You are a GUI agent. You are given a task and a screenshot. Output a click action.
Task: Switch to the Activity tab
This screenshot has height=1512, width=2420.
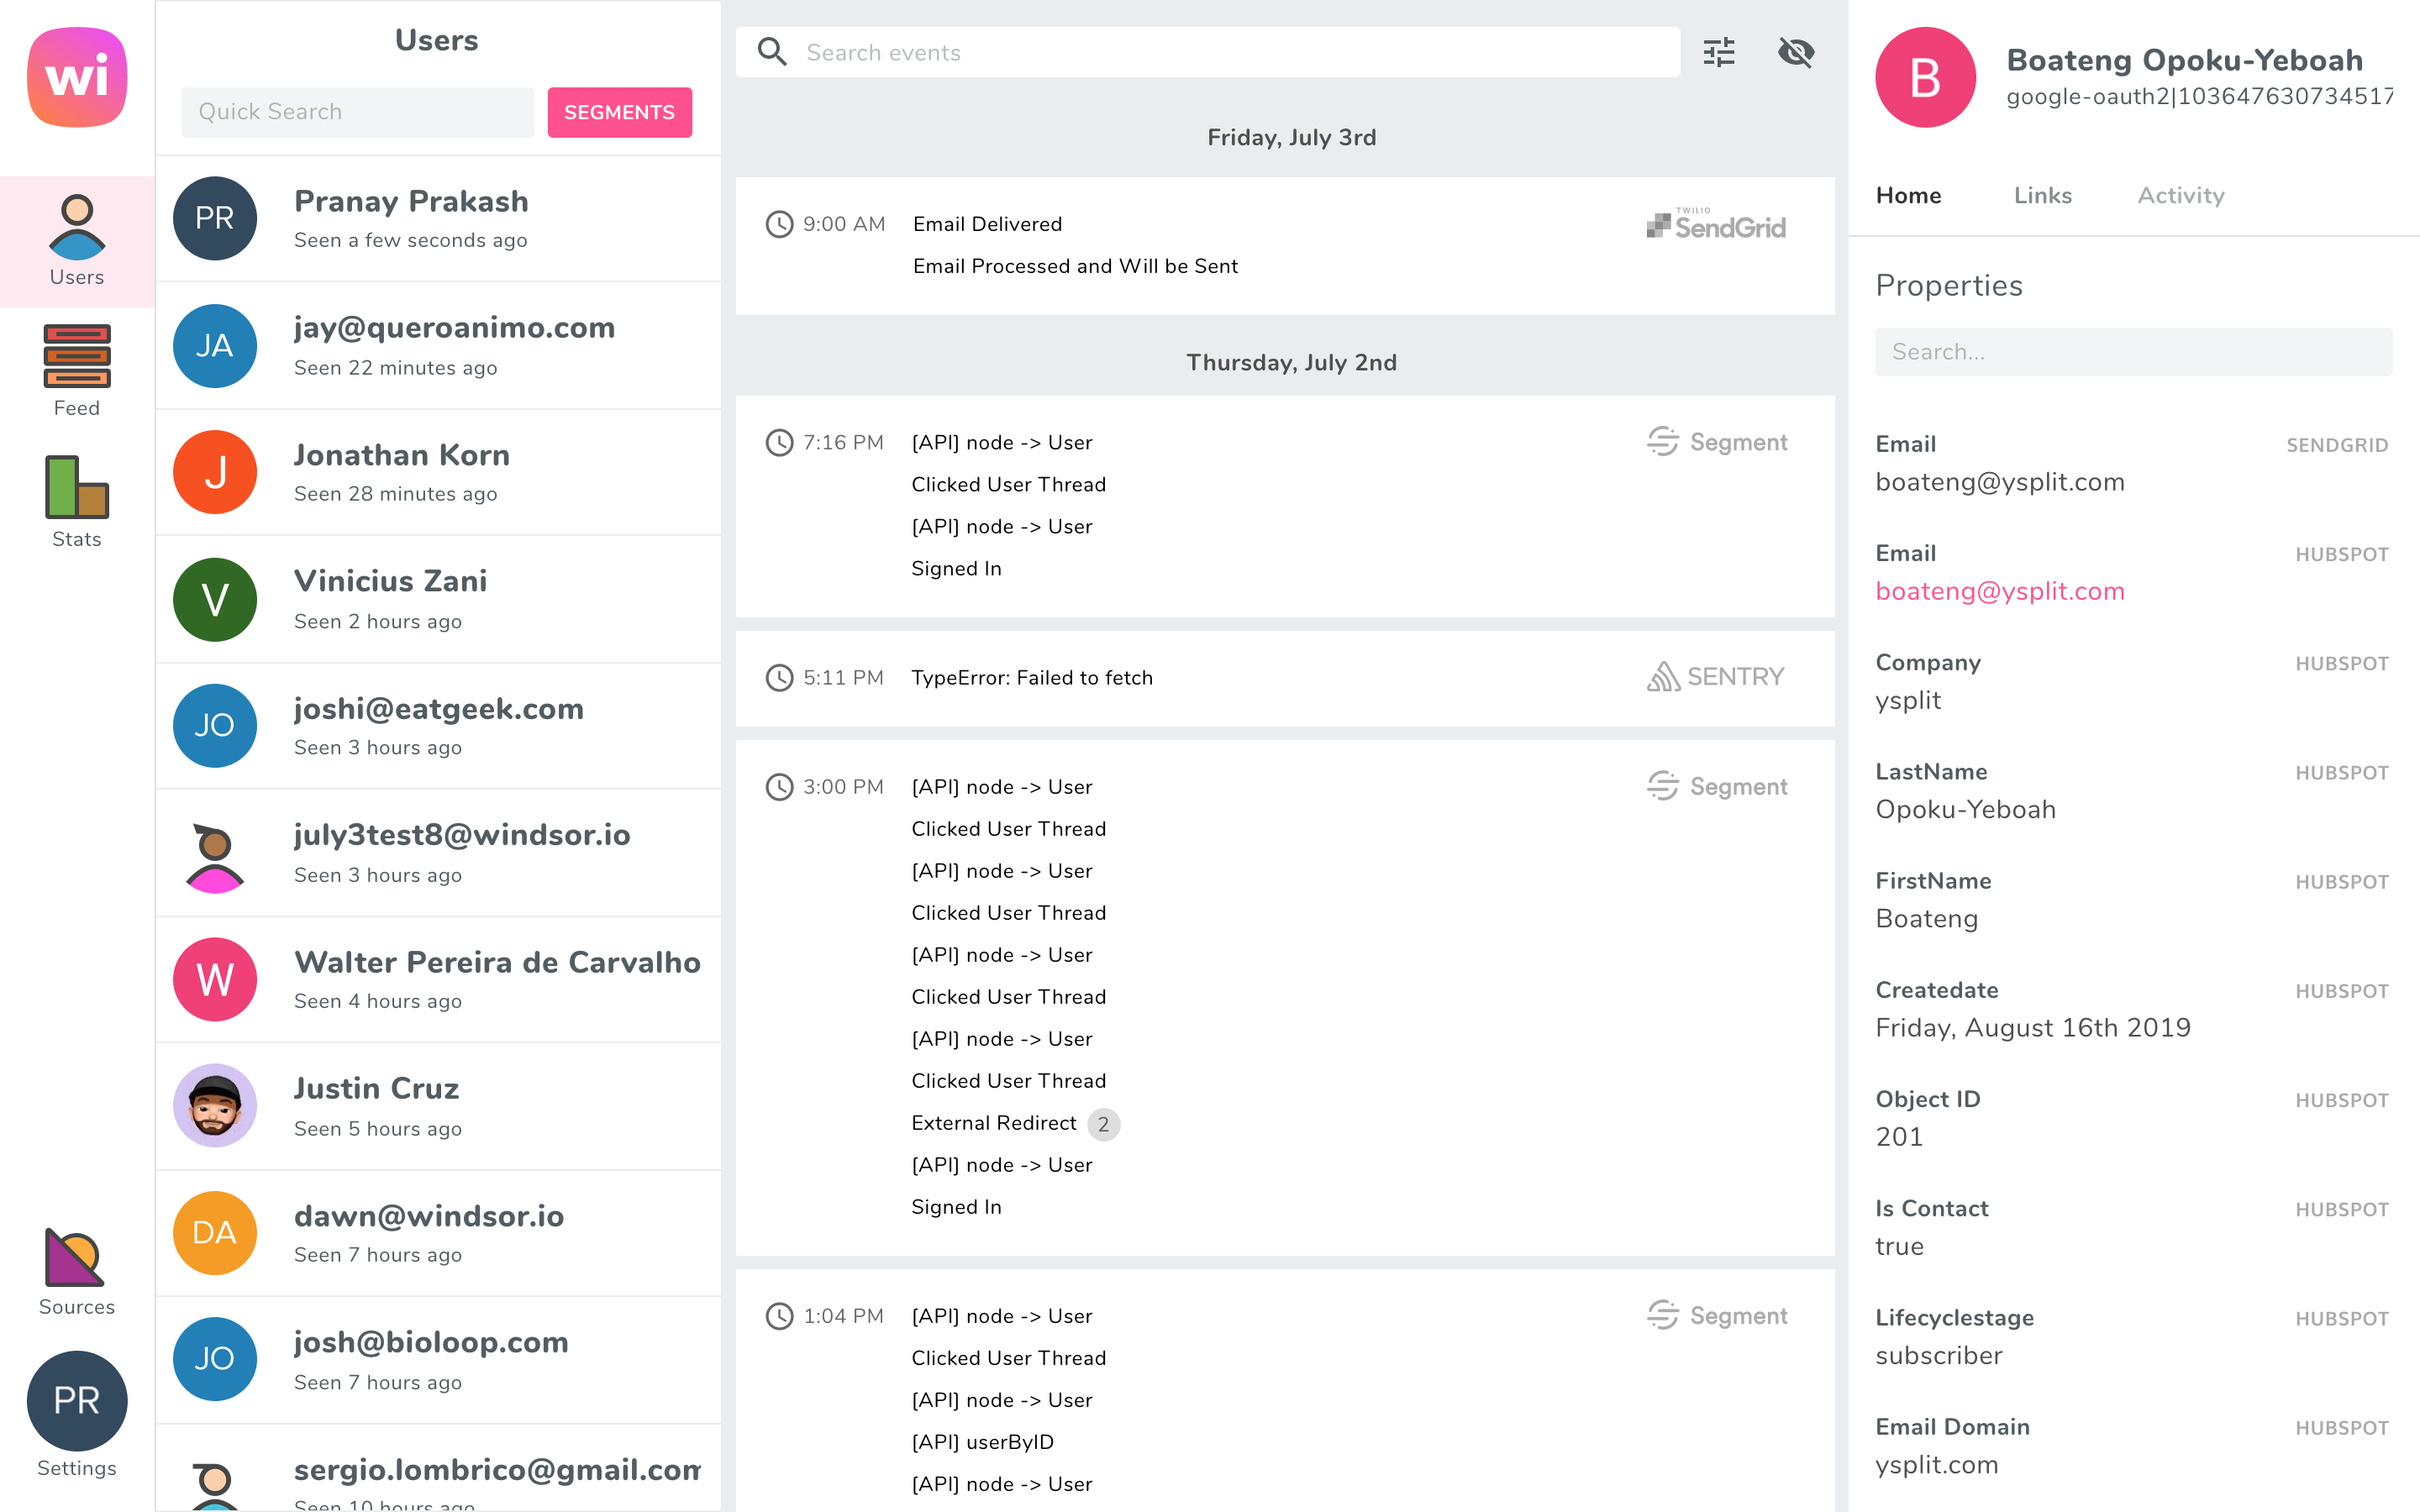coord(2181,196)
